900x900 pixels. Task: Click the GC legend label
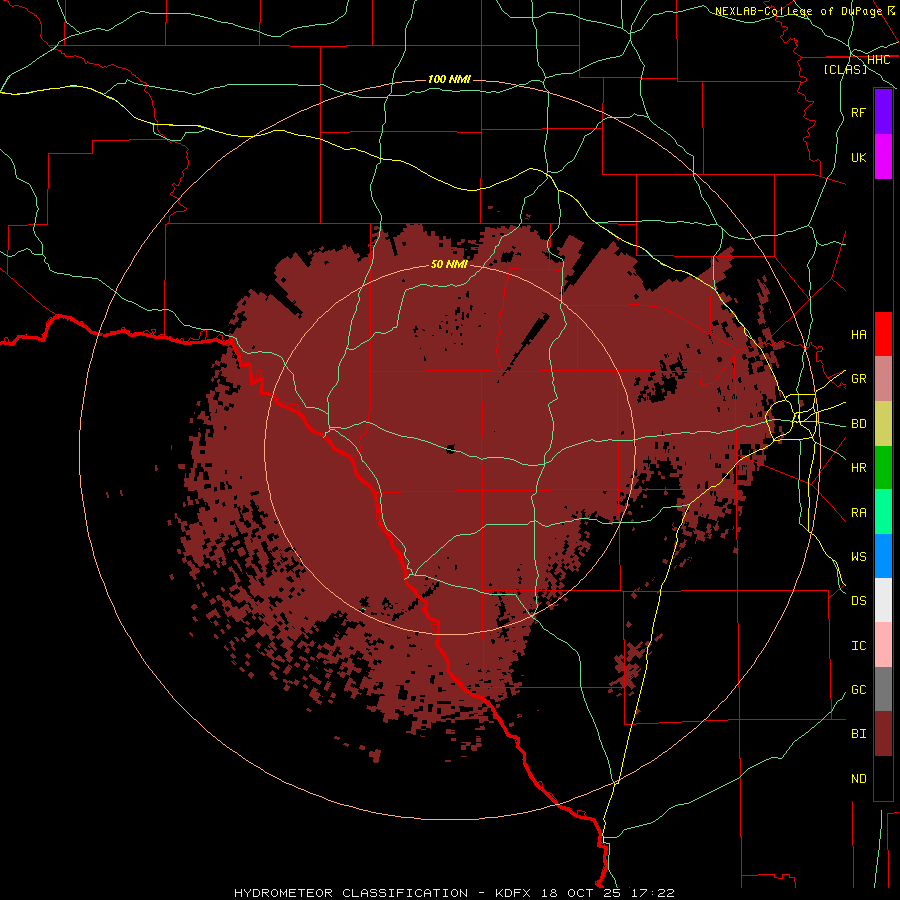tap(858, 690)
